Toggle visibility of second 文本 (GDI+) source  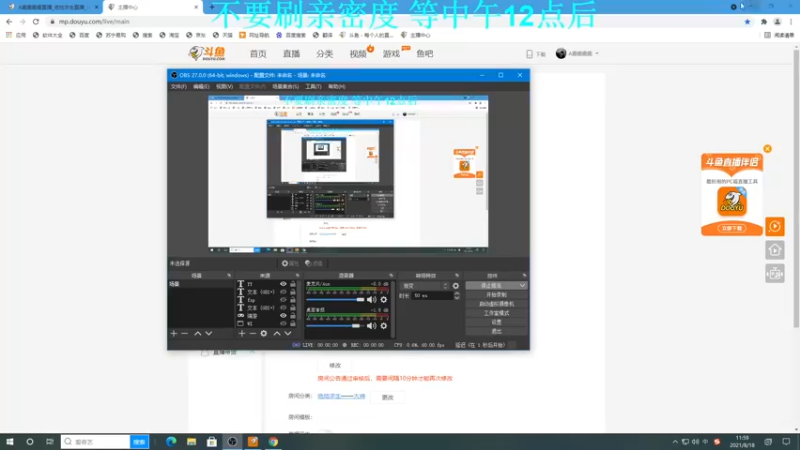point(283,308)
